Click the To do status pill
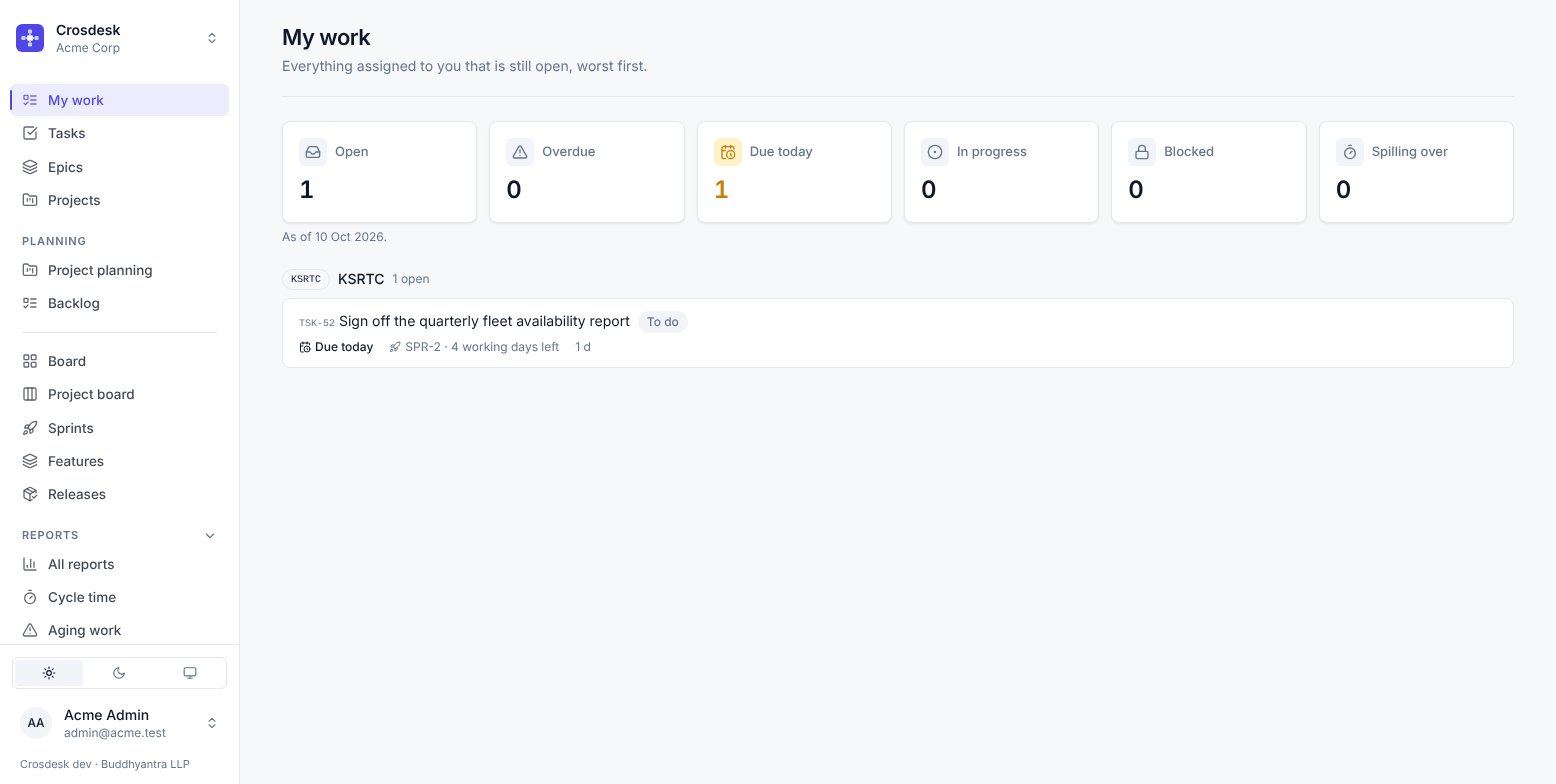Image resolution: width=1556 pixels, height=784 pixels. pos(662,322)
